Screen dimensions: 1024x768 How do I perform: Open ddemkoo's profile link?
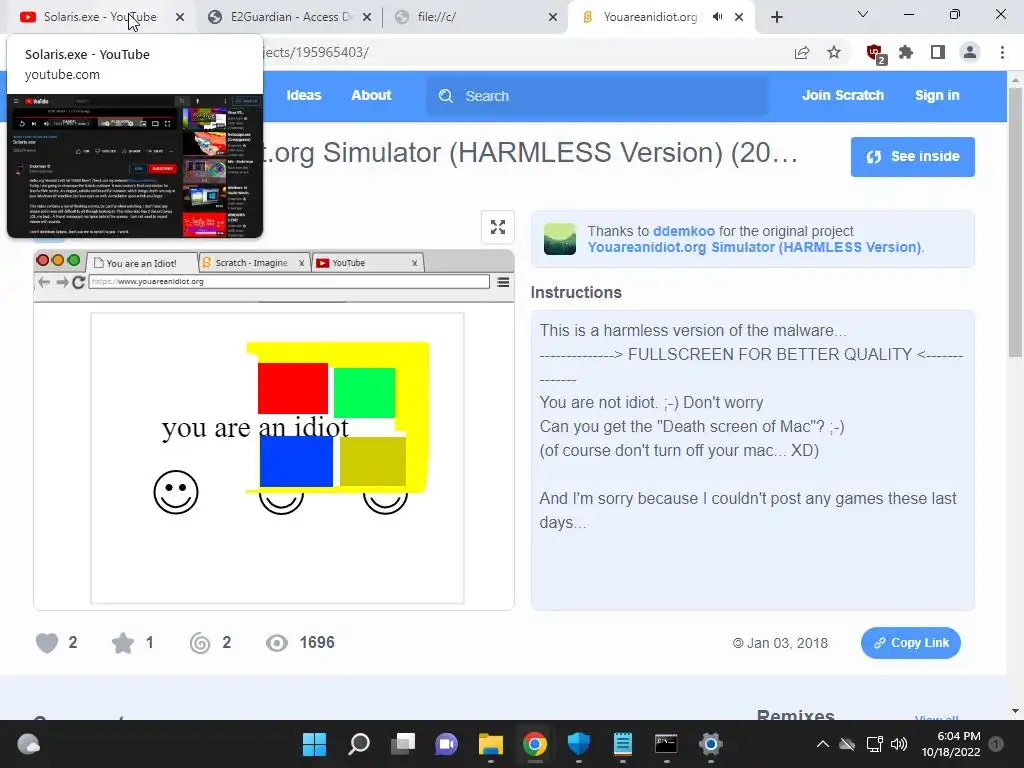coord(684,231)
